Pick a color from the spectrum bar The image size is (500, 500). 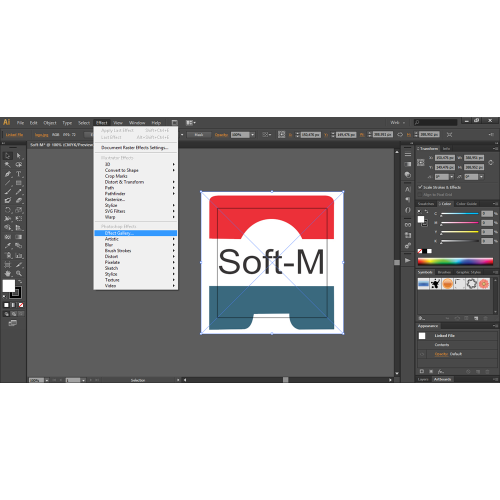click(455, 261)
